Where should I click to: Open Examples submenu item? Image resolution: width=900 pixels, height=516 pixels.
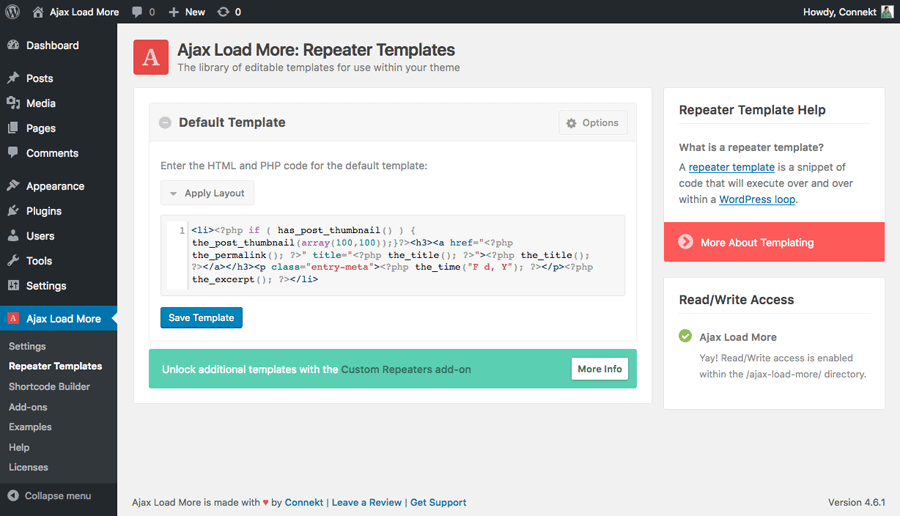pyautogui.click(x=30, y=427)
